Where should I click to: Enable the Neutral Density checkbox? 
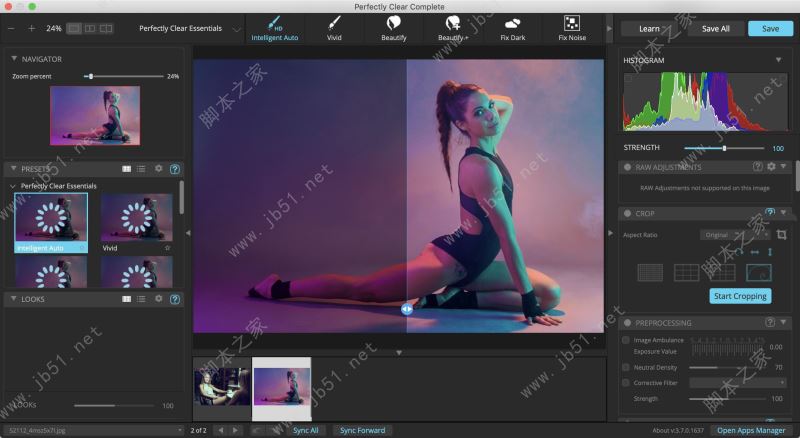[x=626, y=367]
